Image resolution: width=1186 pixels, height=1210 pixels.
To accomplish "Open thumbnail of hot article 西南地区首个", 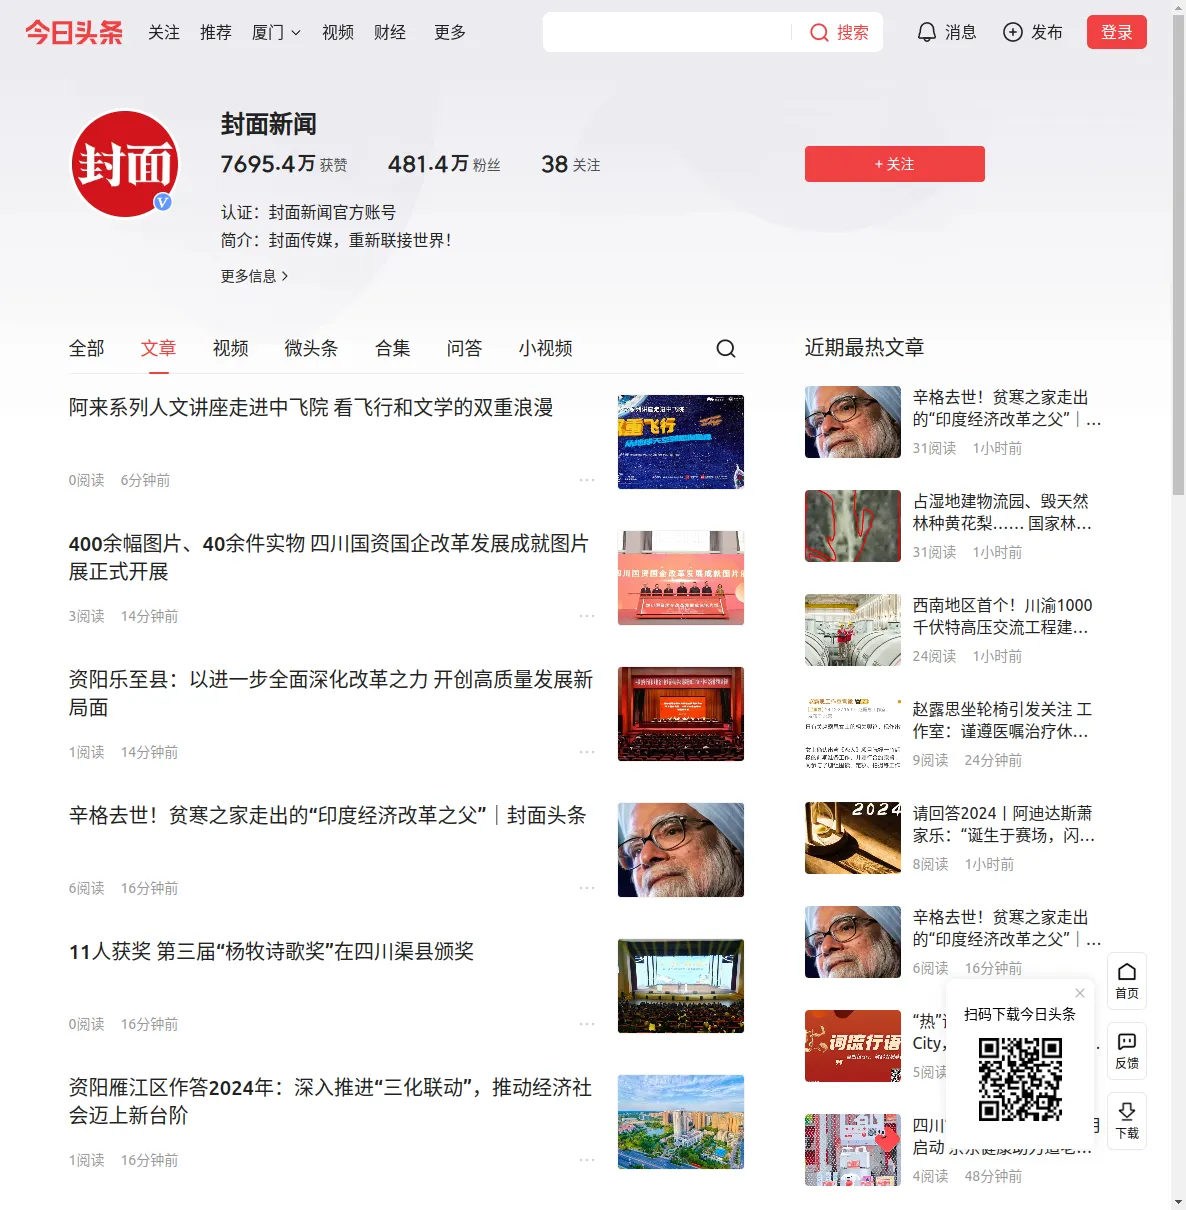I will 853,630.
